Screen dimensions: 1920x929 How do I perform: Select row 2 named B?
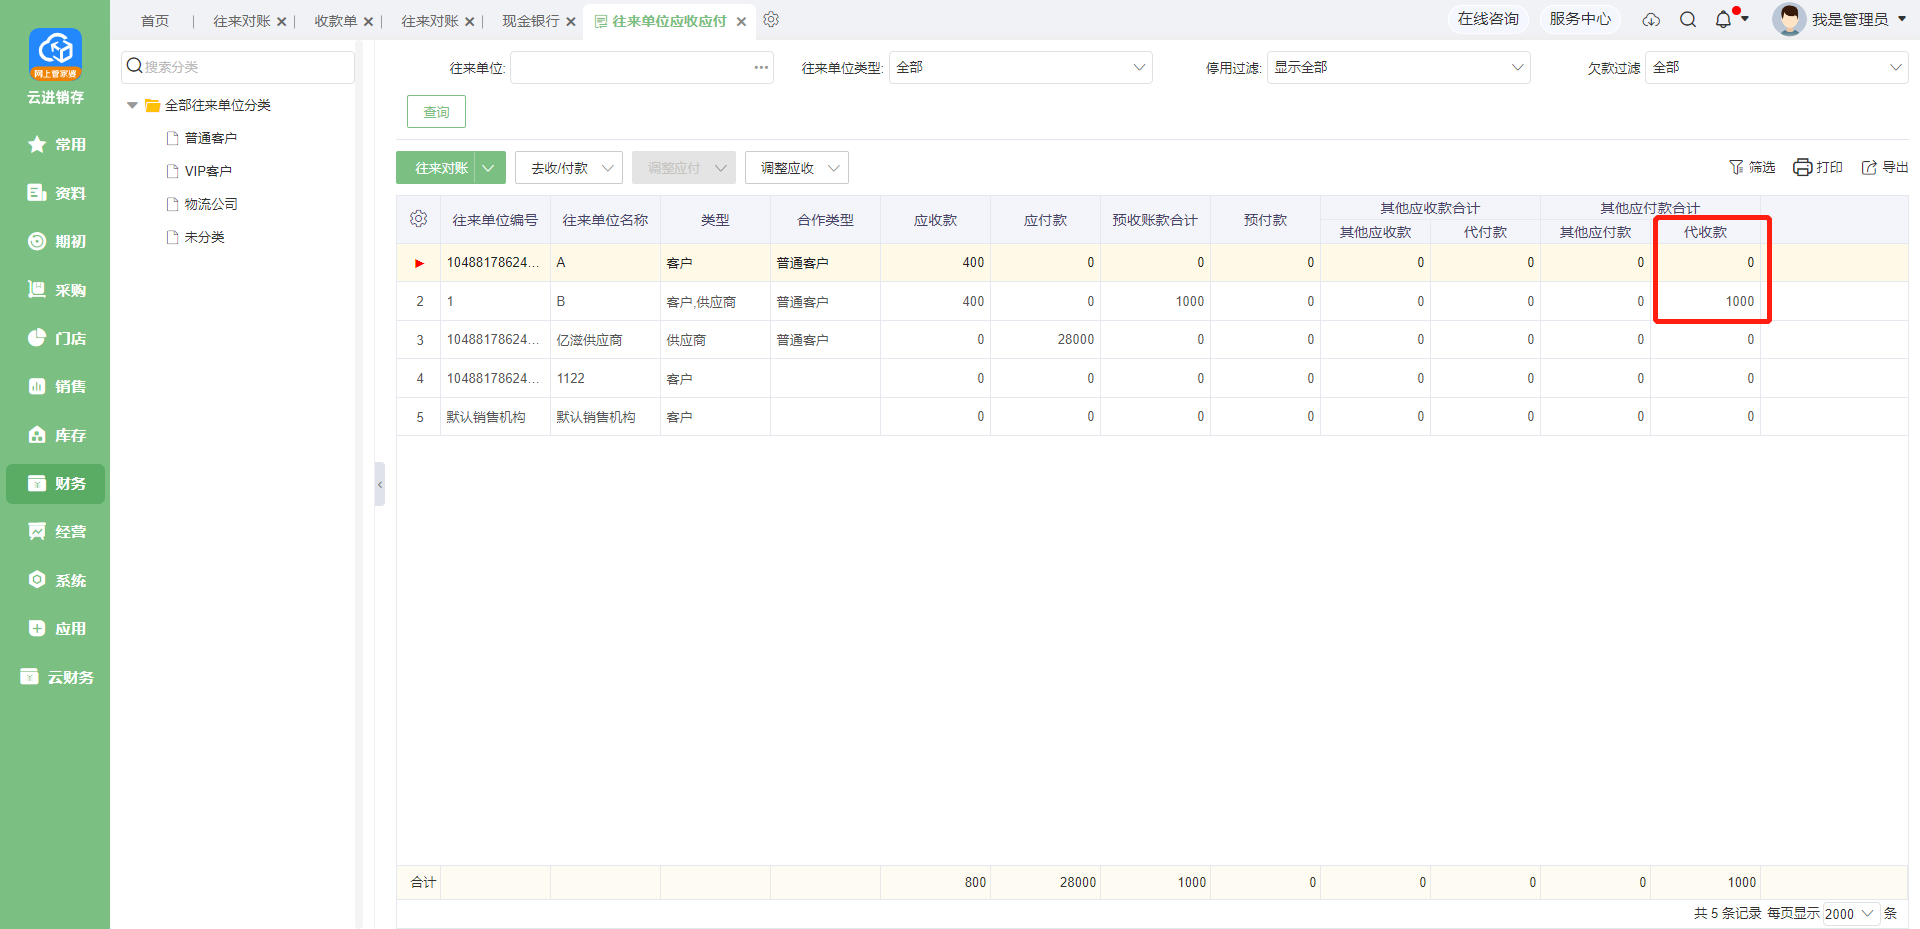(1152, 301)
